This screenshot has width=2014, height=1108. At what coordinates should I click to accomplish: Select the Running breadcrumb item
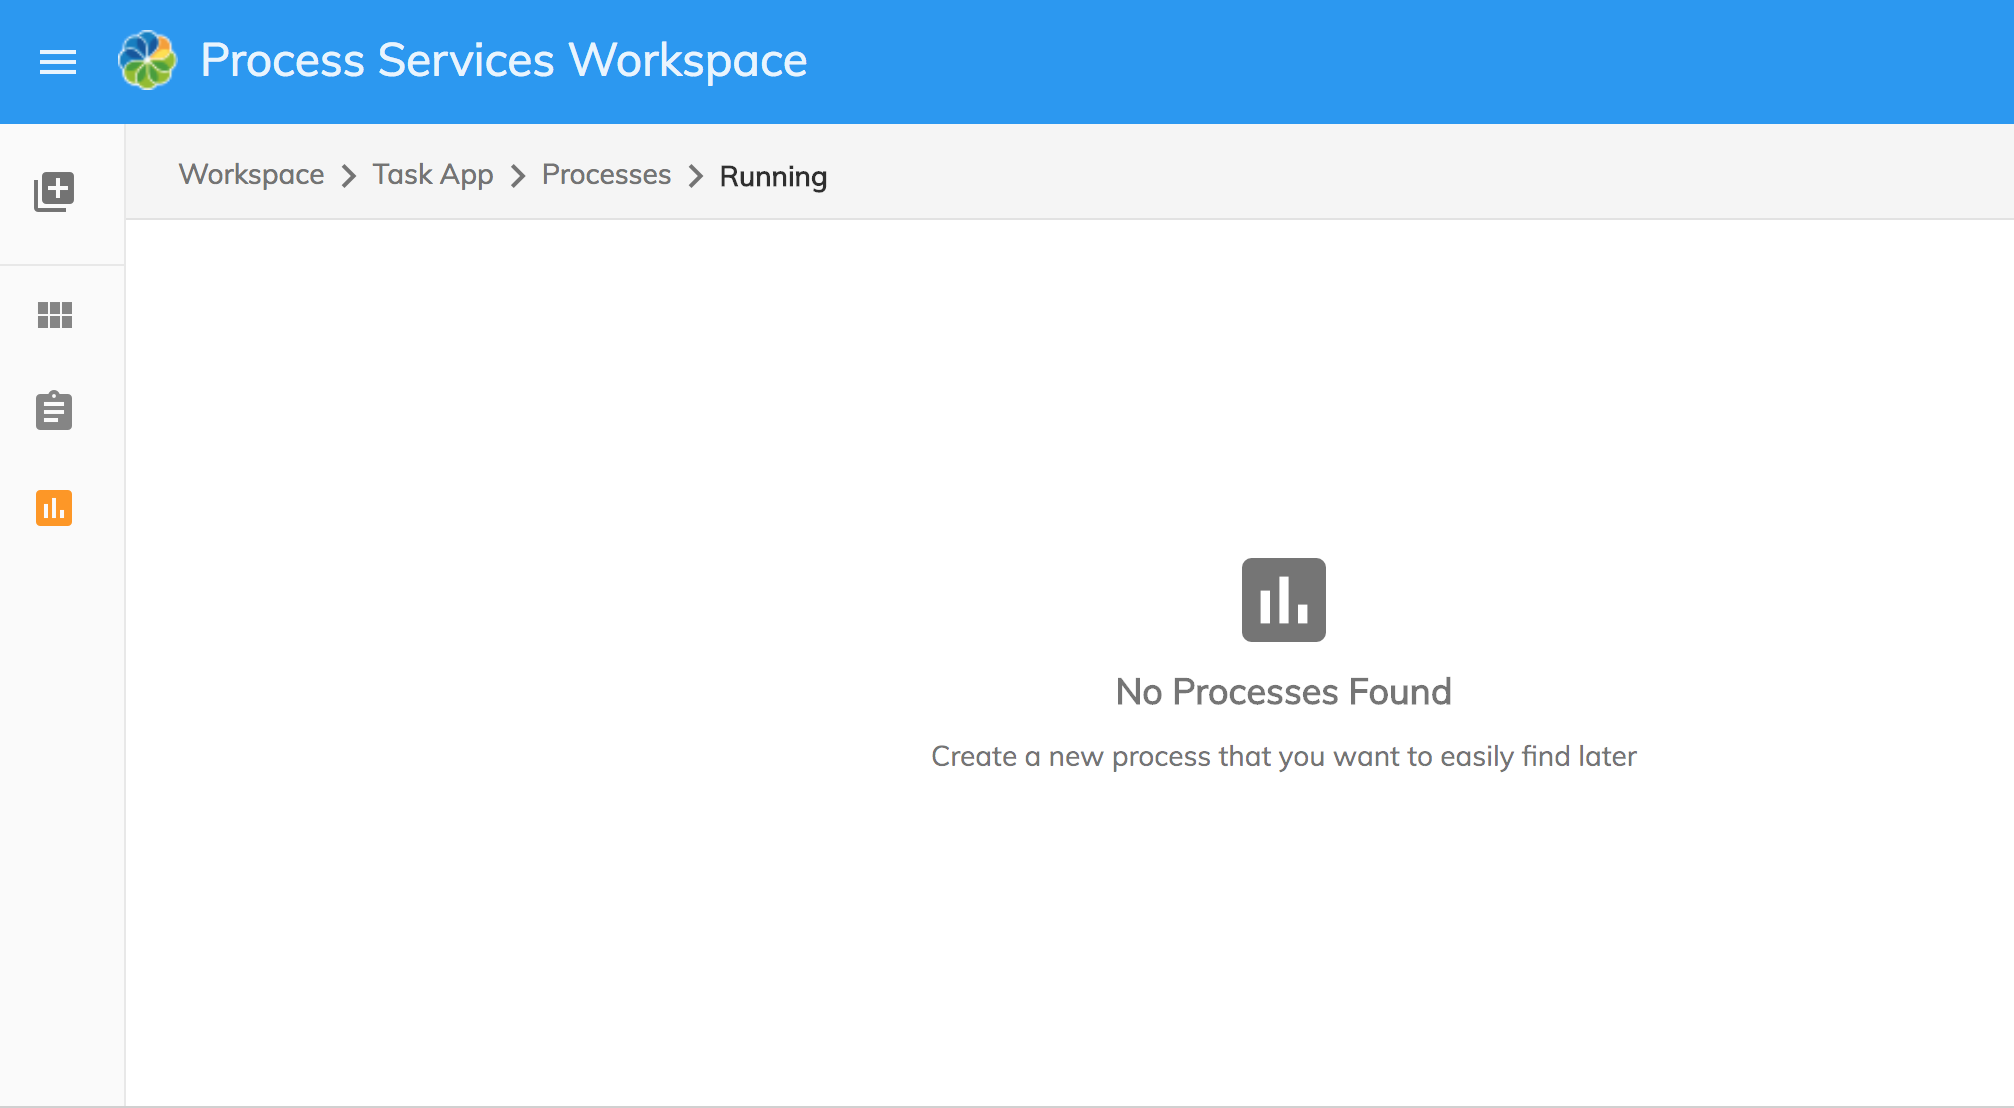click(x=773, y=177)
